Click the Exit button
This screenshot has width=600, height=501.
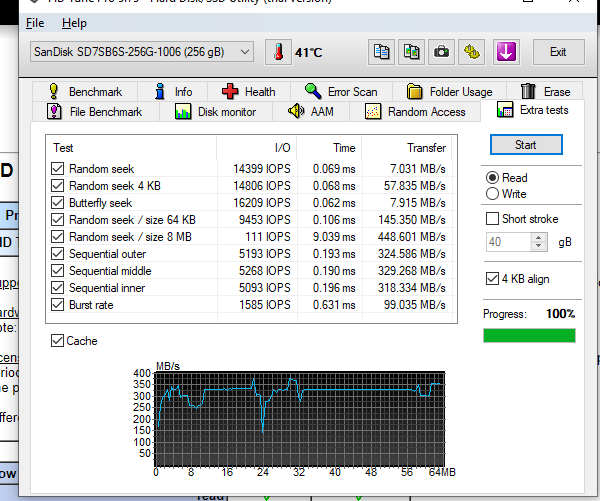click(x=558, y=52)
